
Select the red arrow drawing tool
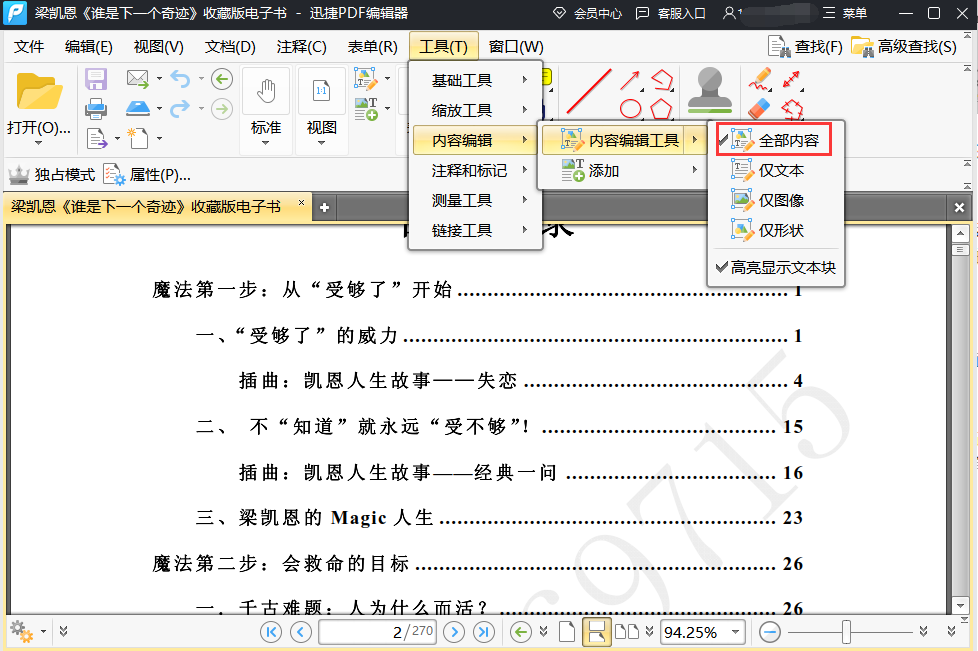630,80
